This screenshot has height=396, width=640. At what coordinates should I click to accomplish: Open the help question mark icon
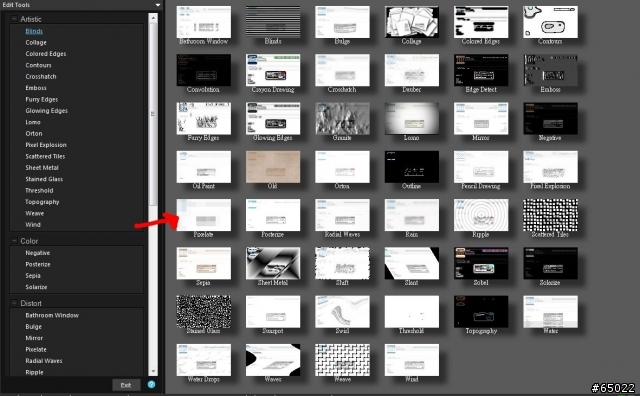pyautogui.click(x=151, y=385)
